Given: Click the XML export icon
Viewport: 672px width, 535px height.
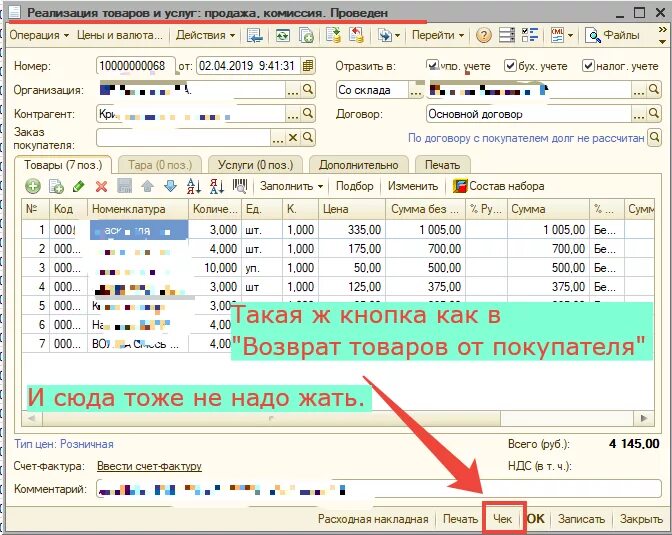Looking at the screenshot, I should [557, 36].
